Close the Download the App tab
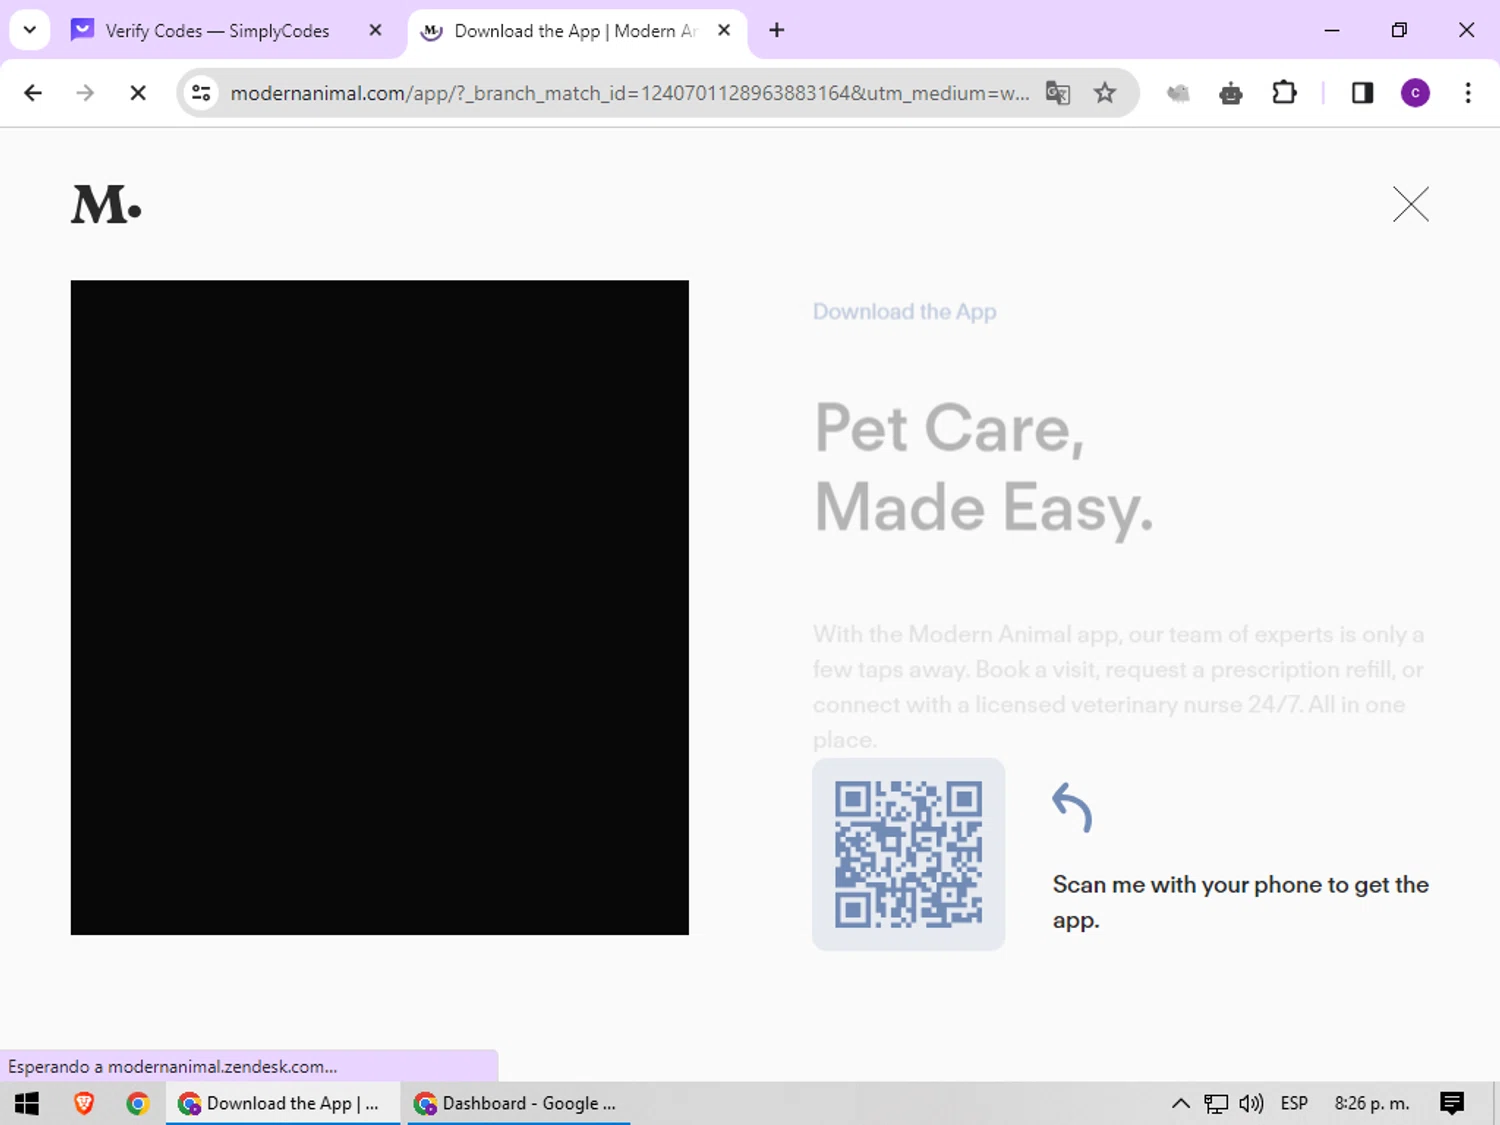Viewport: 1500px width, 1125px height. [x=724, y=31]
